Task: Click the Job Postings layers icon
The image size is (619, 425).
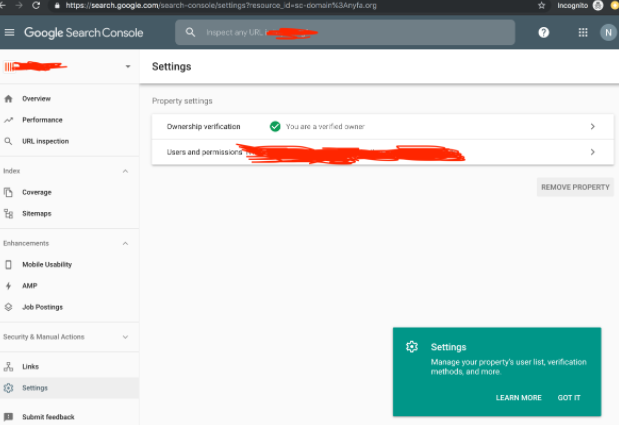Action: [x=8, y=307]
